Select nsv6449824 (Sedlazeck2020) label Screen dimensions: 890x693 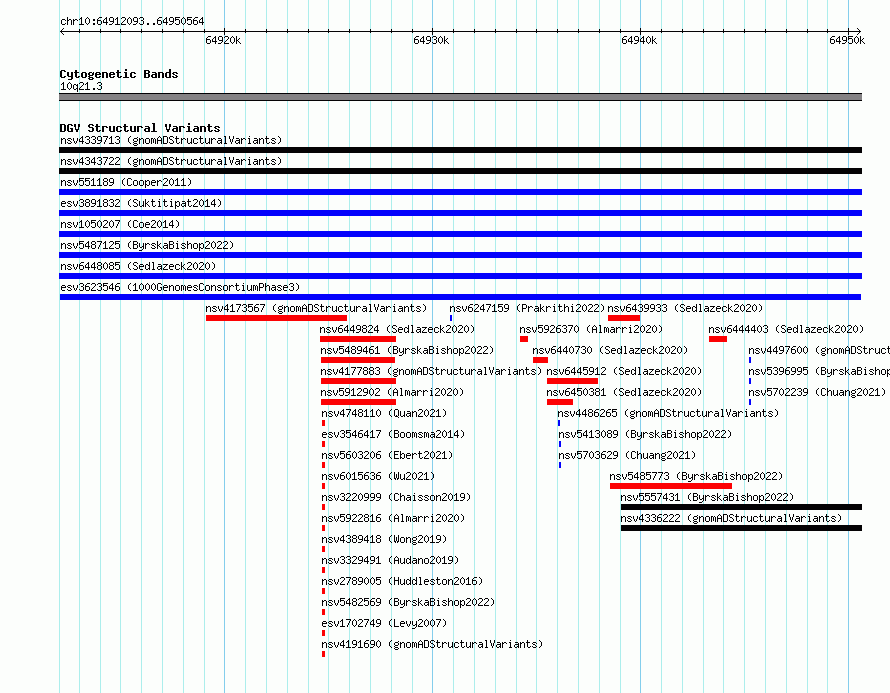click(397, 329)
